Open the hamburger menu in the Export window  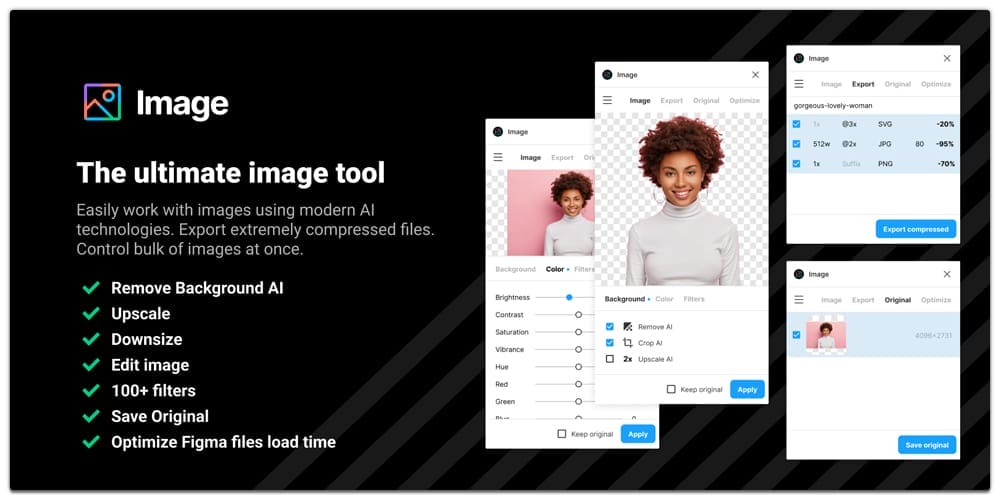[798, 84]
